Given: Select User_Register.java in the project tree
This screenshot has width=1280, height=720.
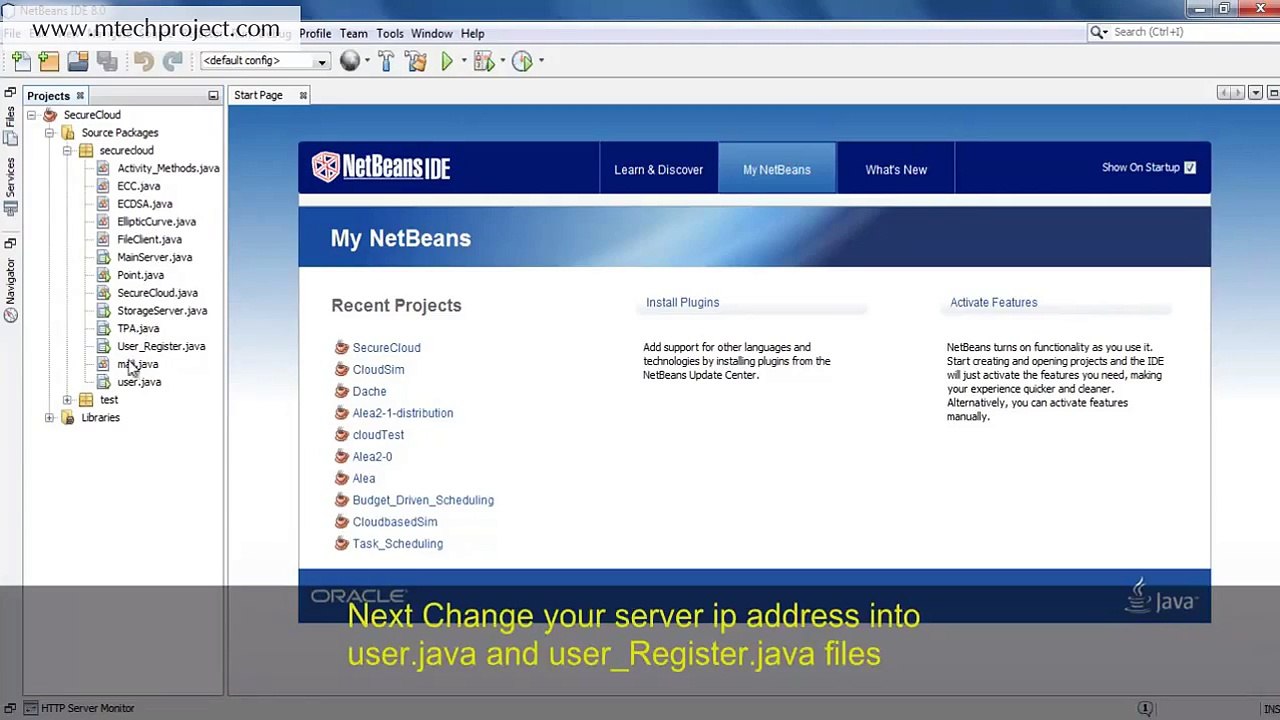Looking at the screenshot, I should tap(161, 346).
